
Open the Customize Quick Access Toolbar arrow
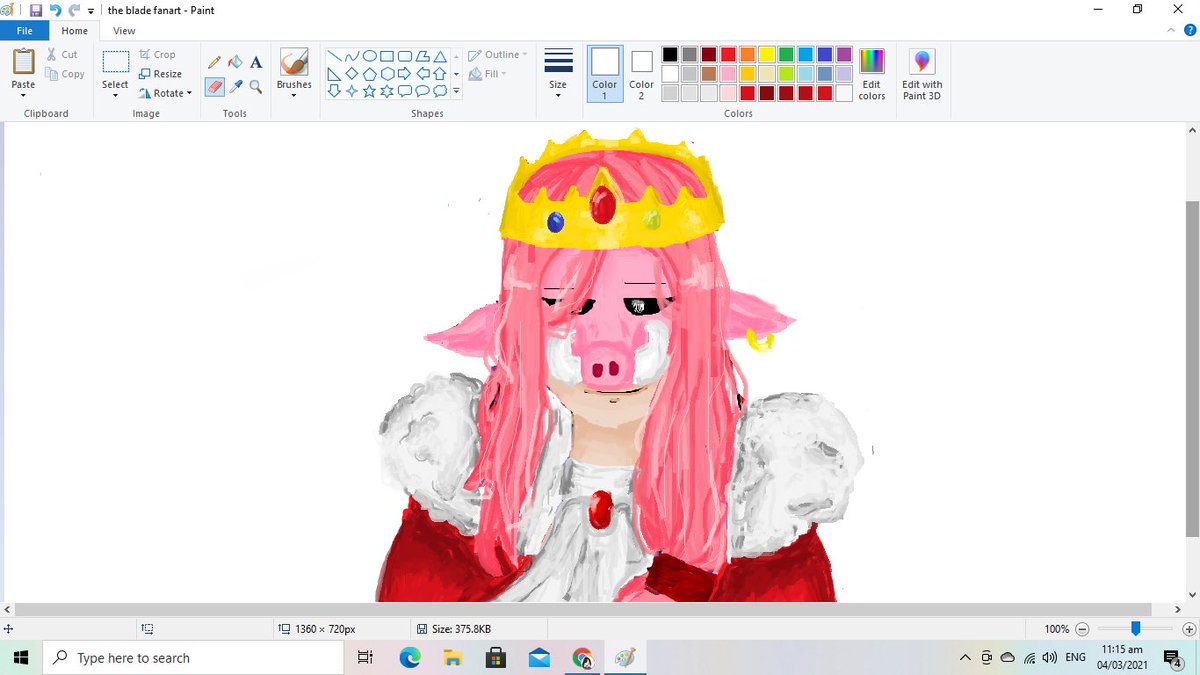click(x=91, y=10)
